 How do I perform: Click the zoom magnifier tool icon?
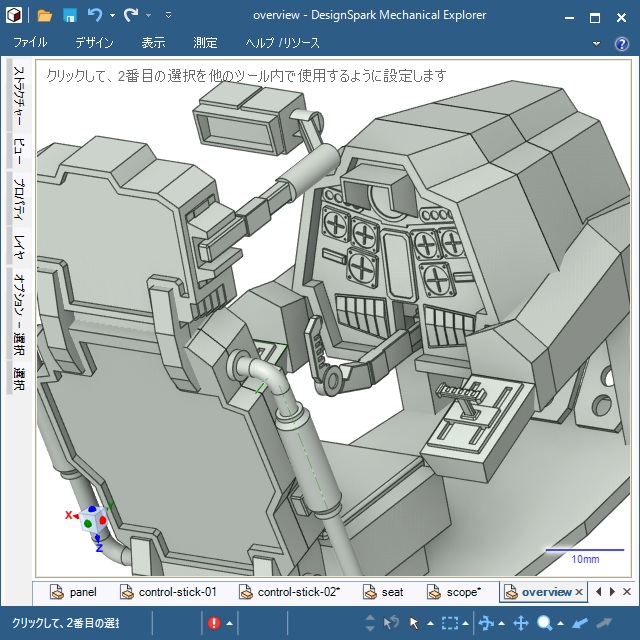(545, 623)
